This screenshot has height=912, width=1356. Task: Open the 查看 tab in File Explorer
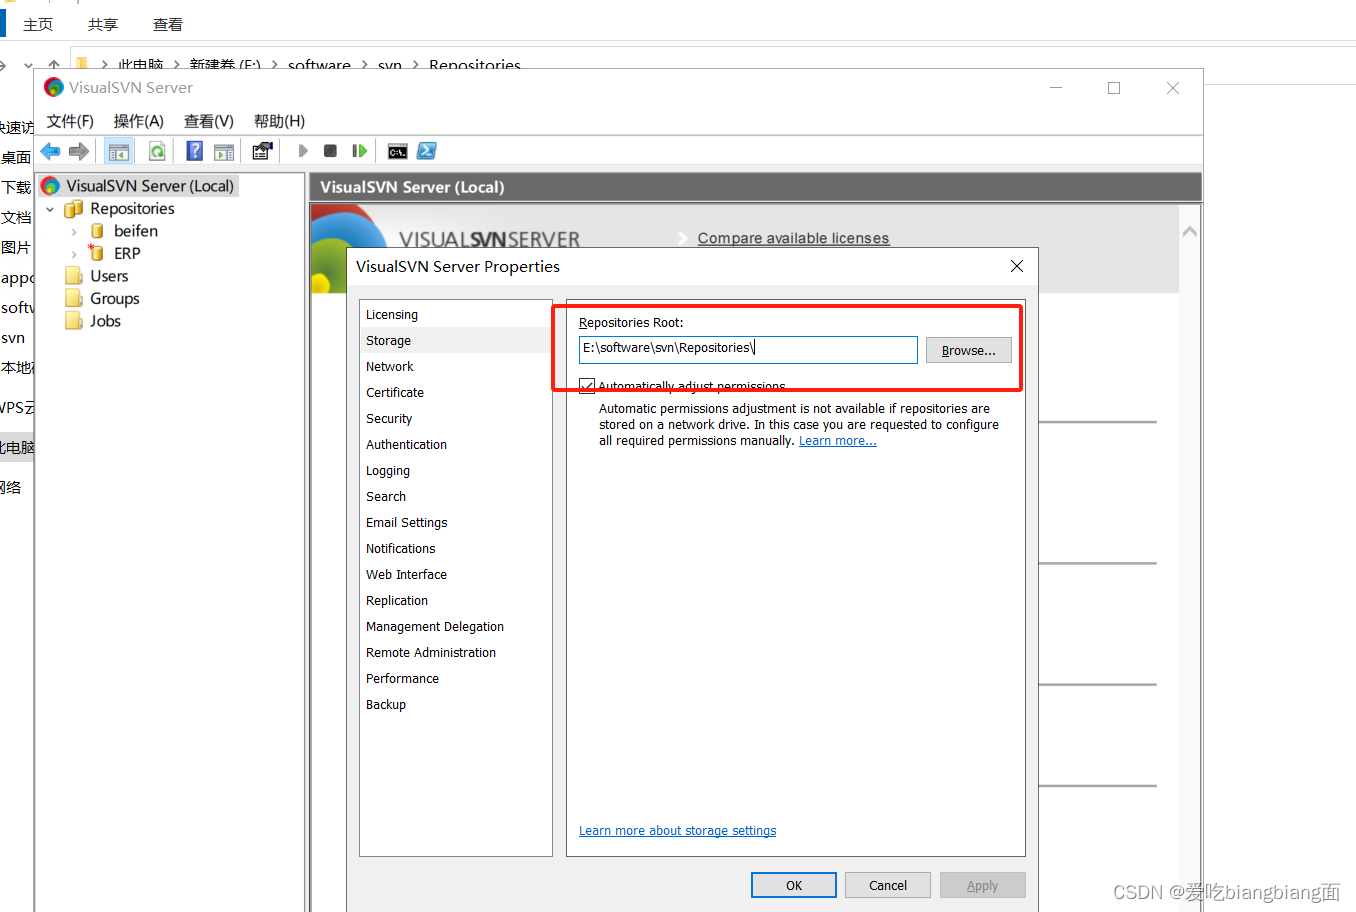[168, 24]
